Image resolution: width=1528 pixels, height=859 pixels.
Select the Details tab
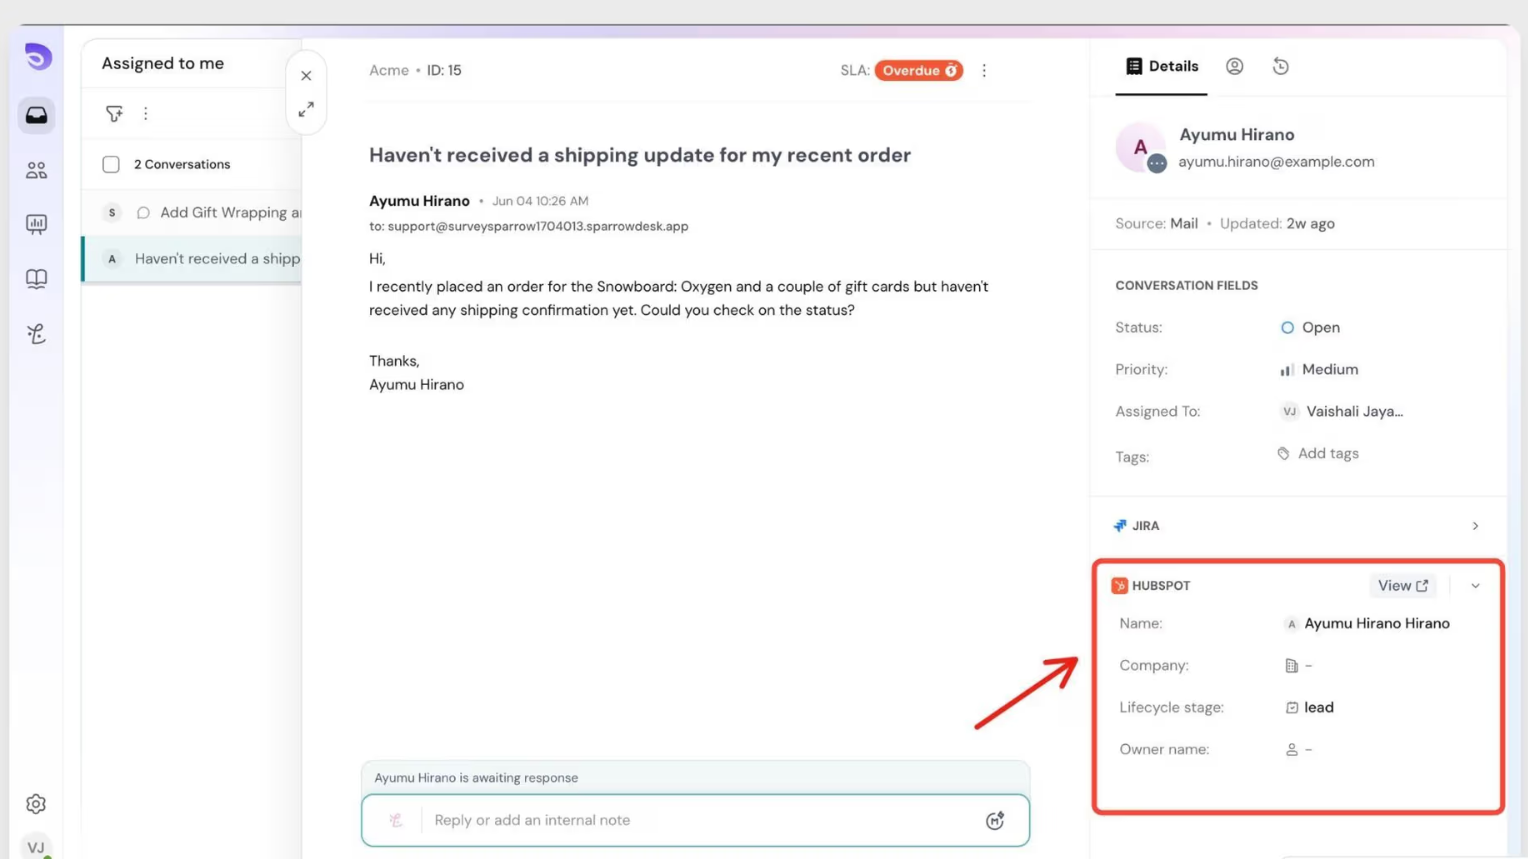[x=1162, y=66]
